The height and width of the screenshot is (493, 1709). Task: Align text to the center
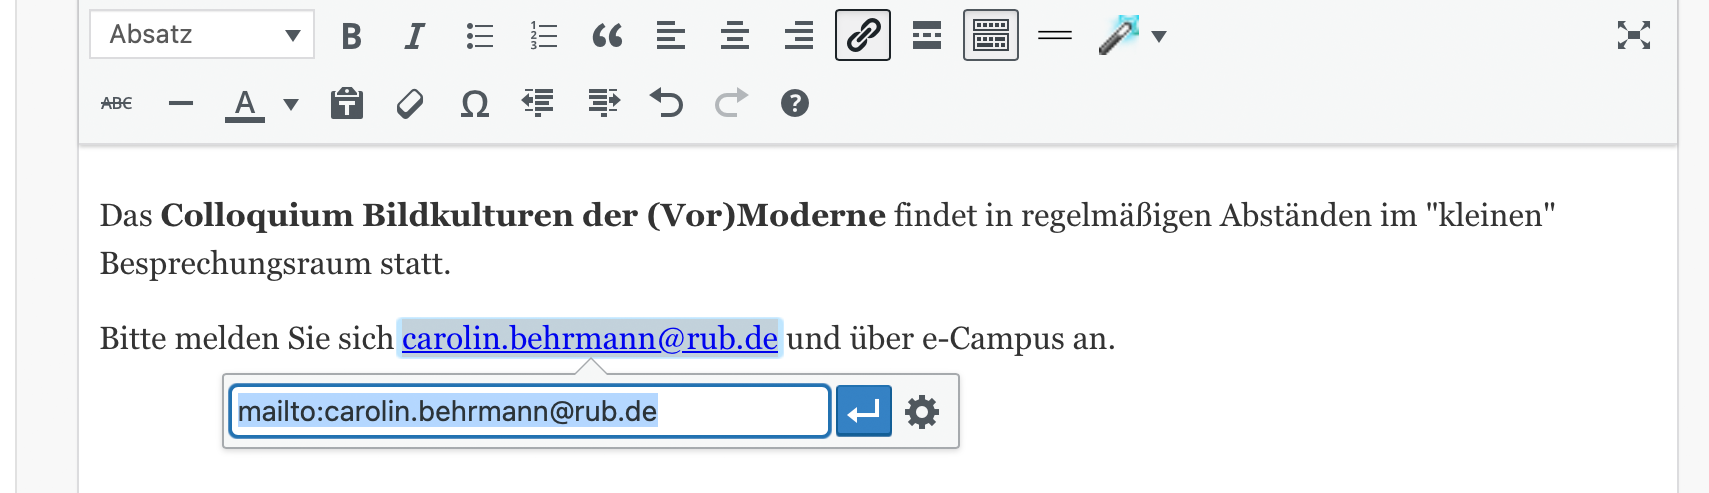pos(735,36)
